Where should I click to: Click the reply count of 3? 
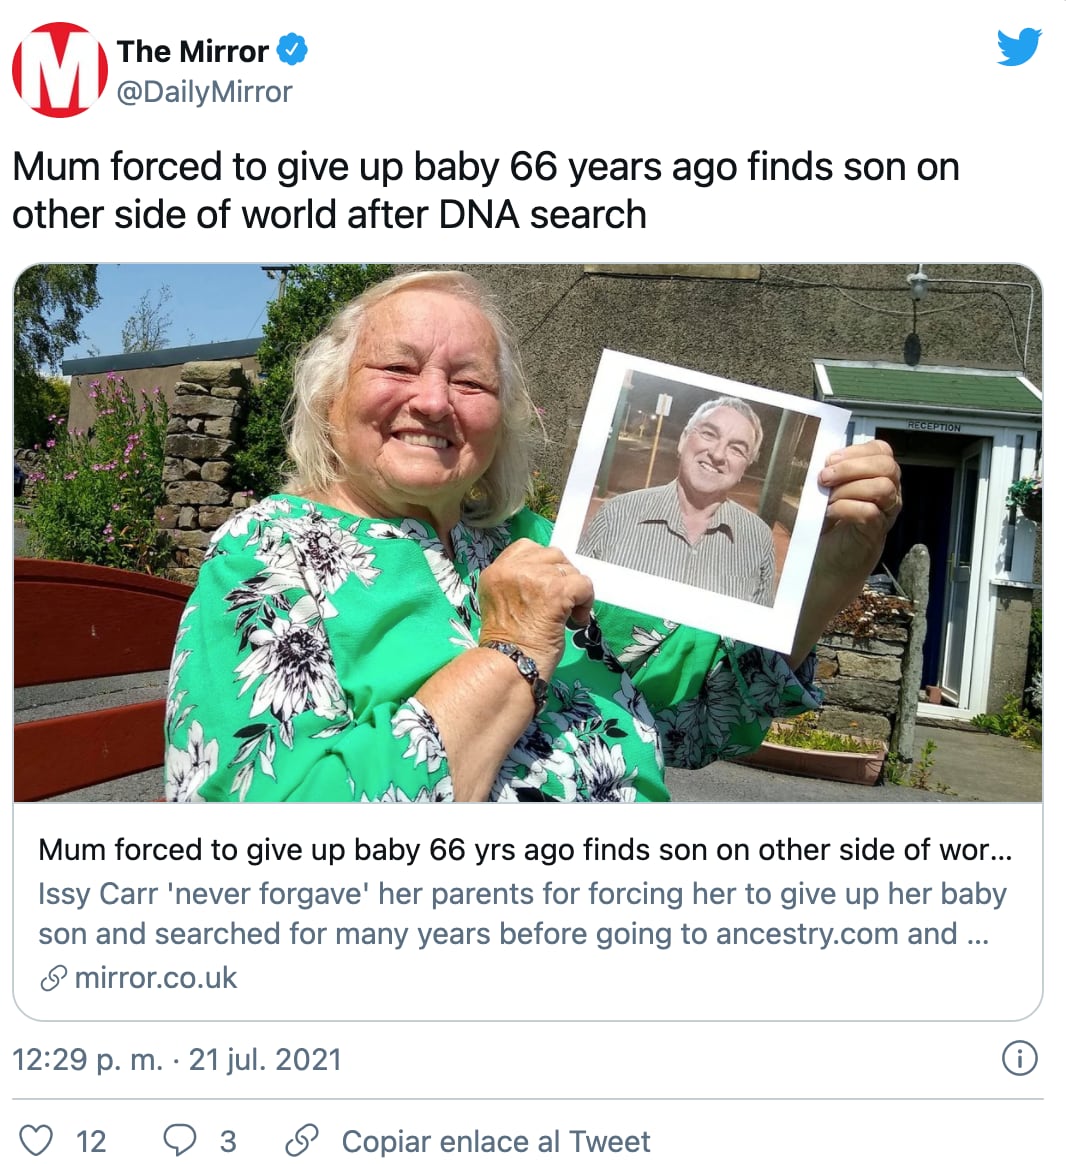pyautogui.click(x=228, y=1141)
